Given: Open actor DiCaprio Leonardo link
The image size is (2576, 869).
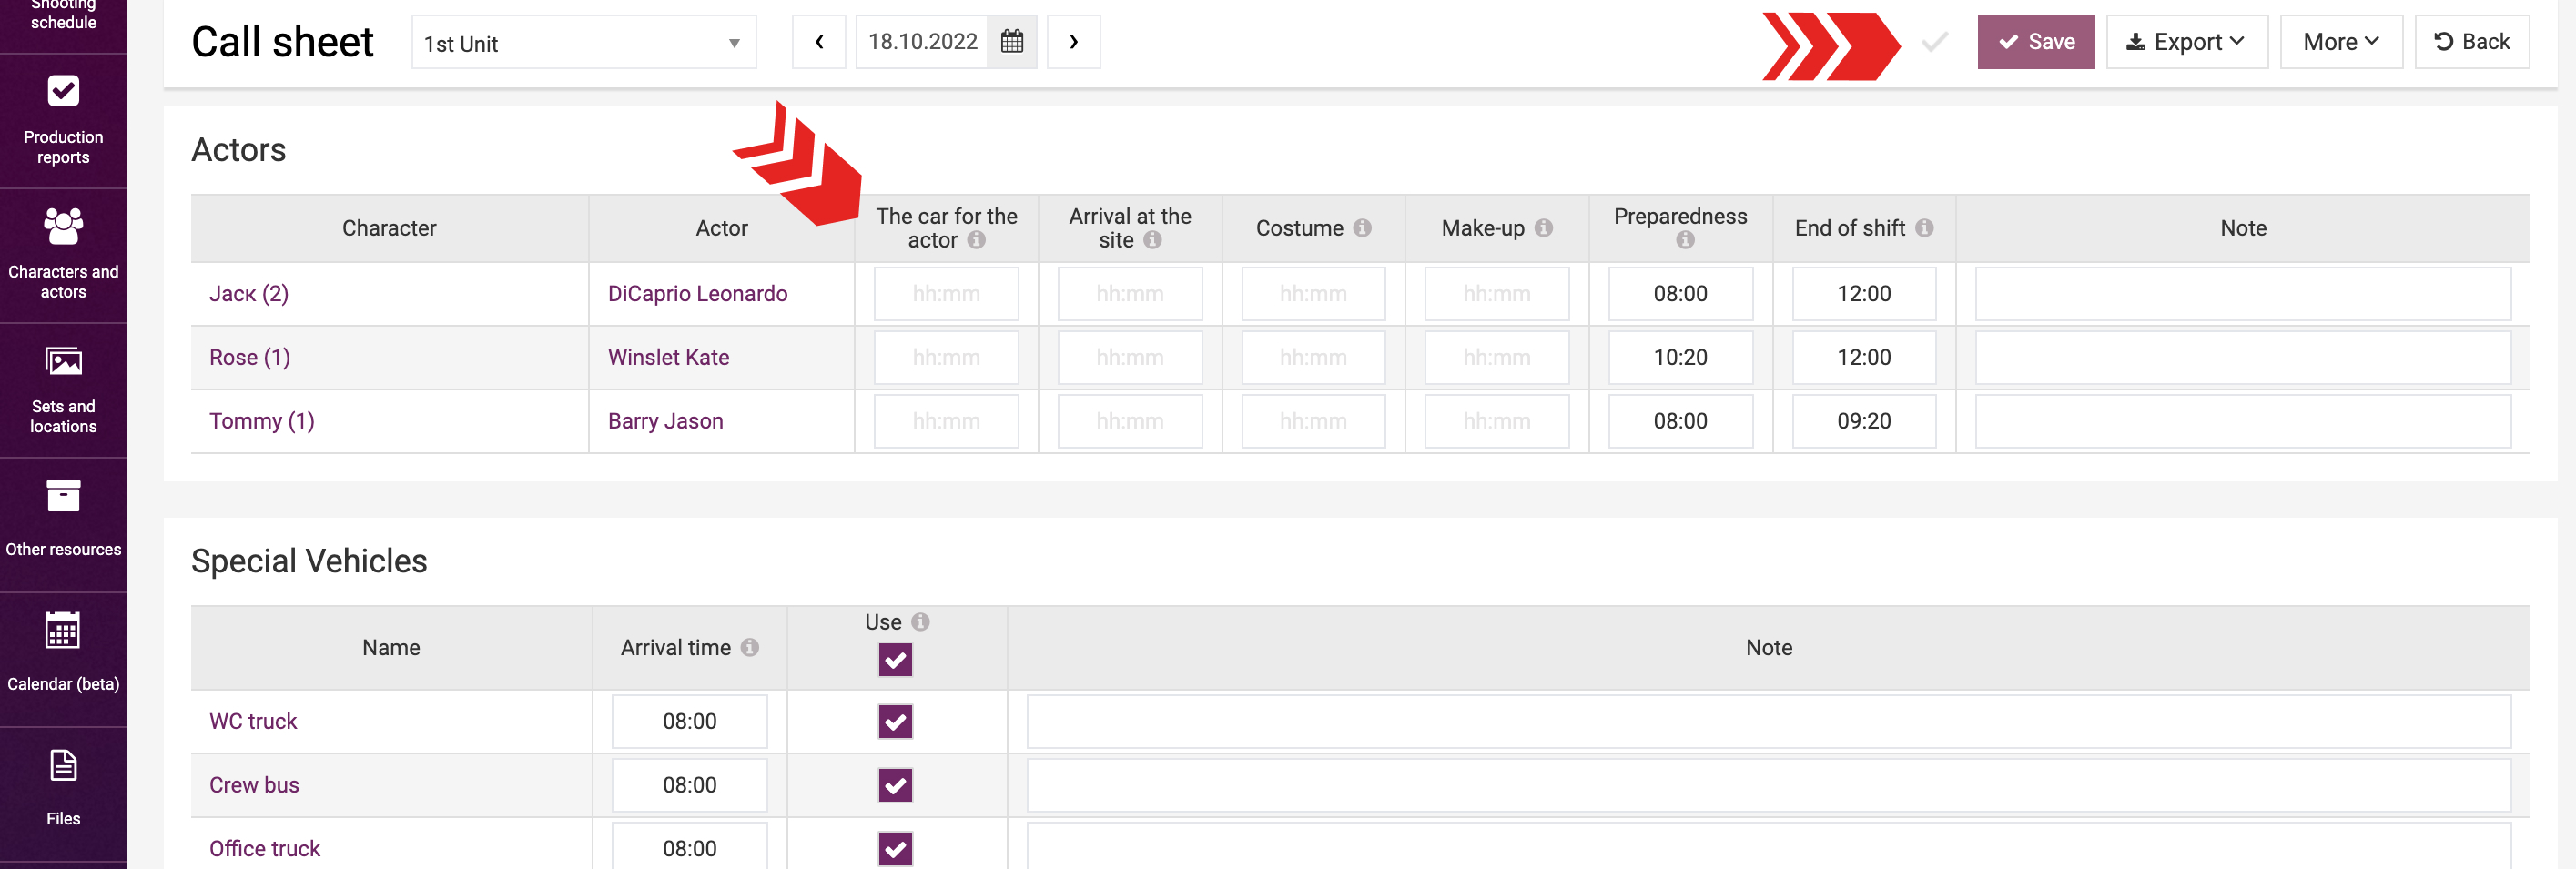Looking at the screenshot, I should 698,294.
